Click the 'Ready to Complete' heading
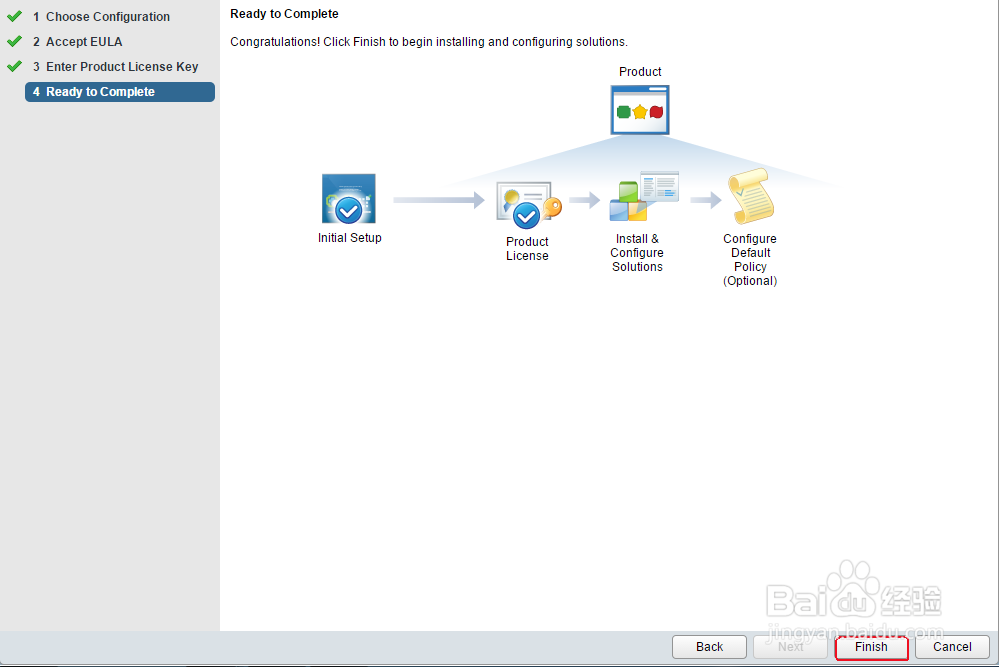Image resolution: width=999 pixels, height=667 pixels. (284, 13)
